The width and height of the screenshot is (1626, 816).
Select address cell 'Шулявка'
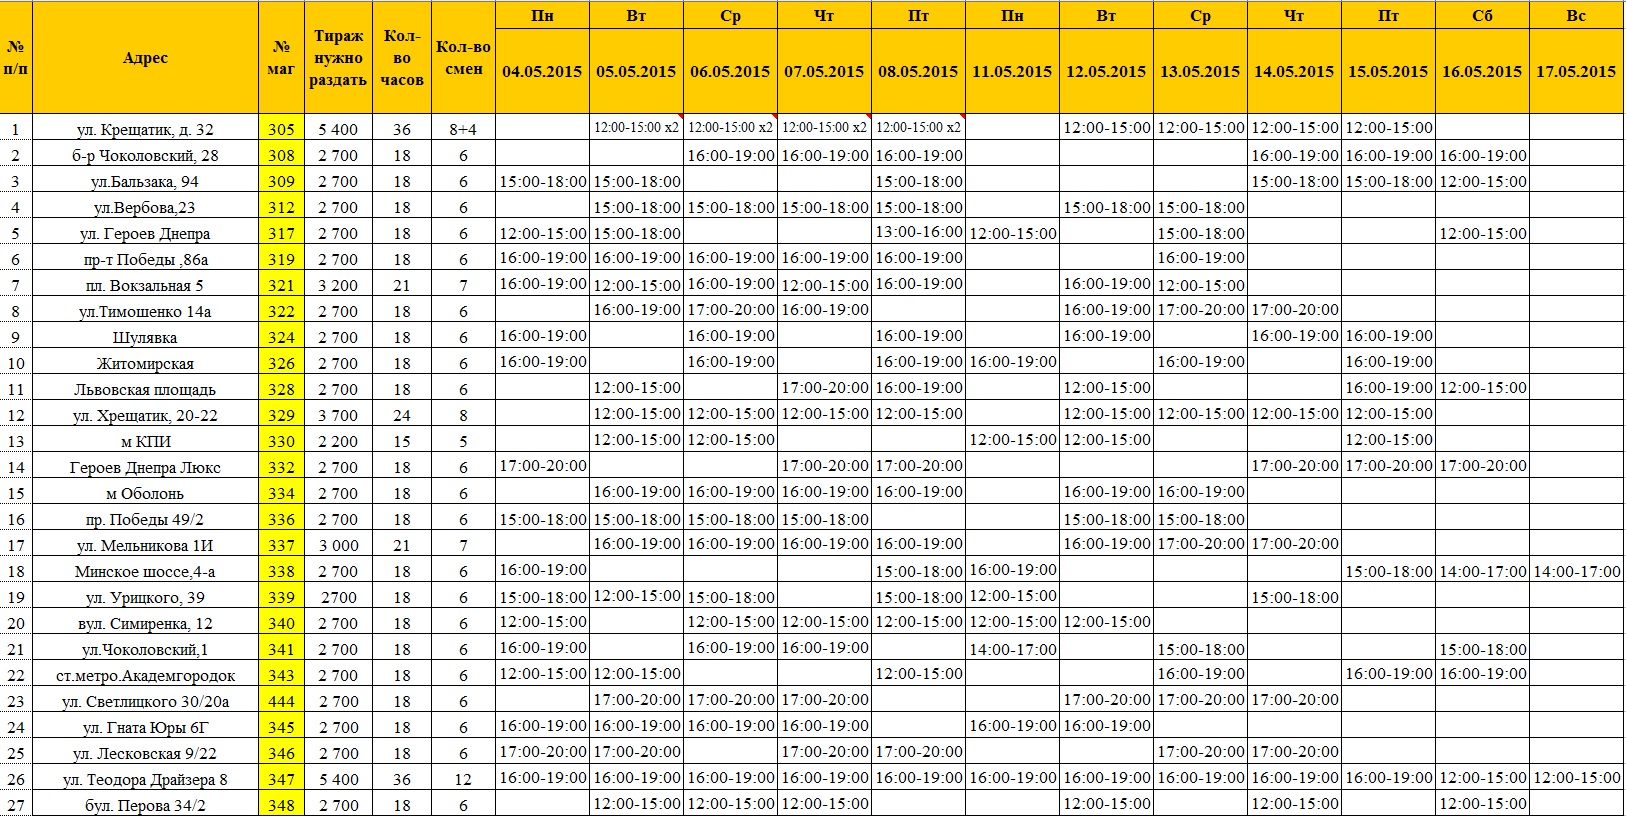click(145, 337)
